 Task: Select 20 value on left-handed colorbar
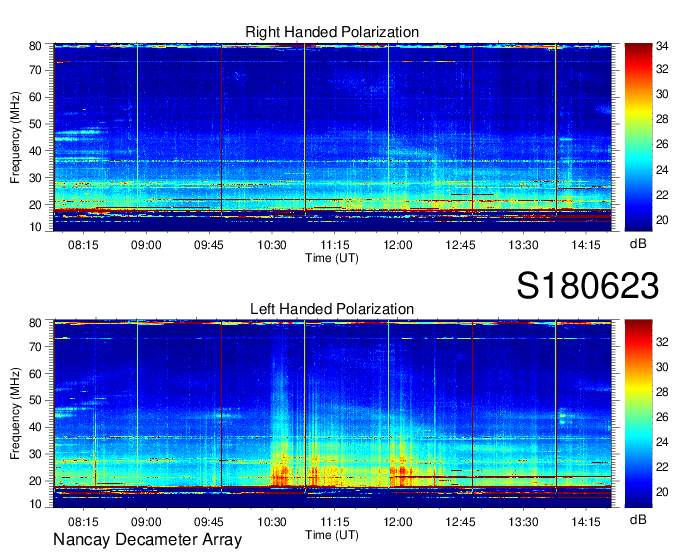pyautogui.click(x=662, y=492)
